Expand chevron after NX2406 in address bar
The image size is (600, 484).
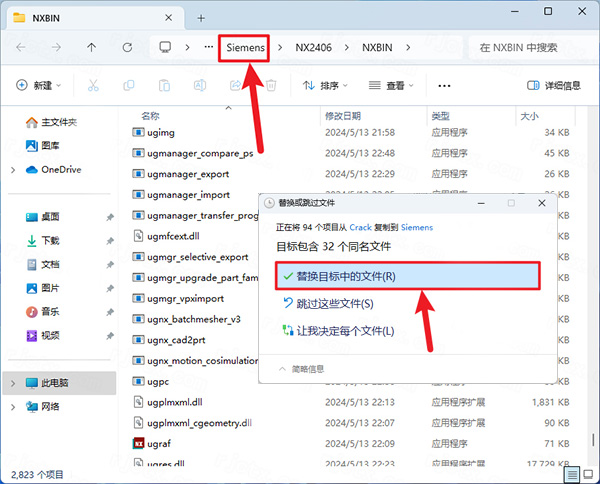coord(347,47)
